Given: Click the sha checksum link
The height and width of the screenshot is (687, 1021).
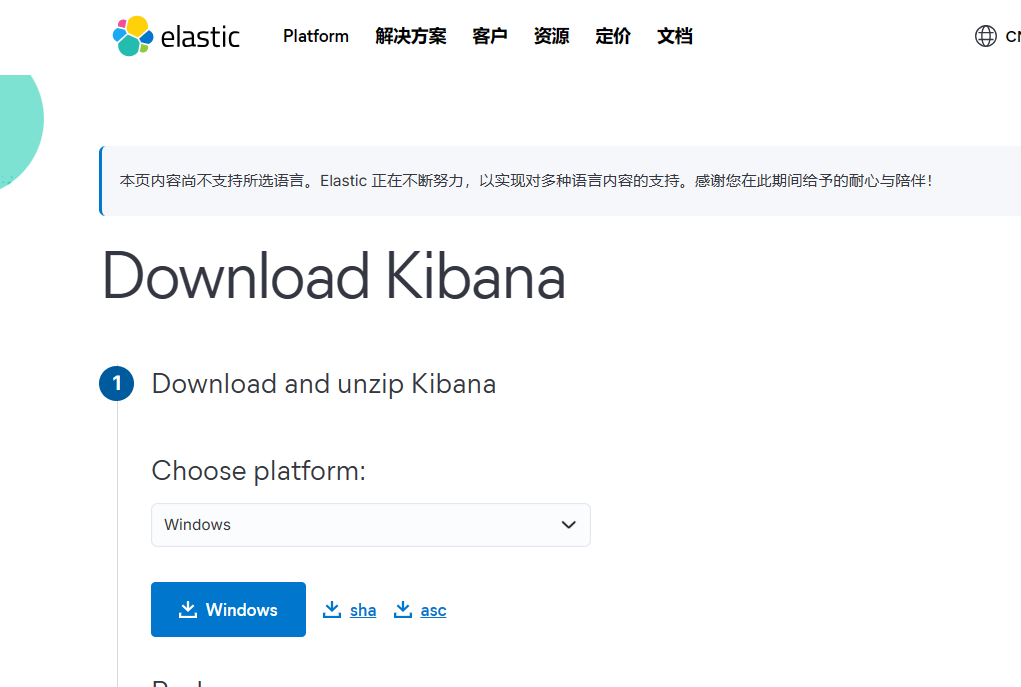Looking at the screenshot, I should coord(363,610).
